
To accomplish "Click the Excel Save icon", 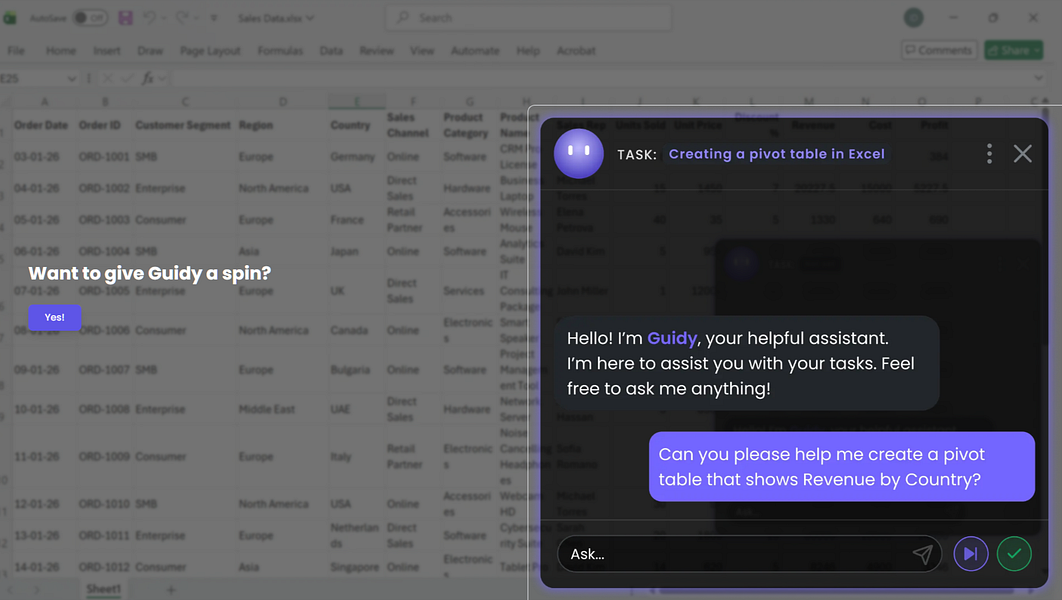I will [x=125, y=18].
